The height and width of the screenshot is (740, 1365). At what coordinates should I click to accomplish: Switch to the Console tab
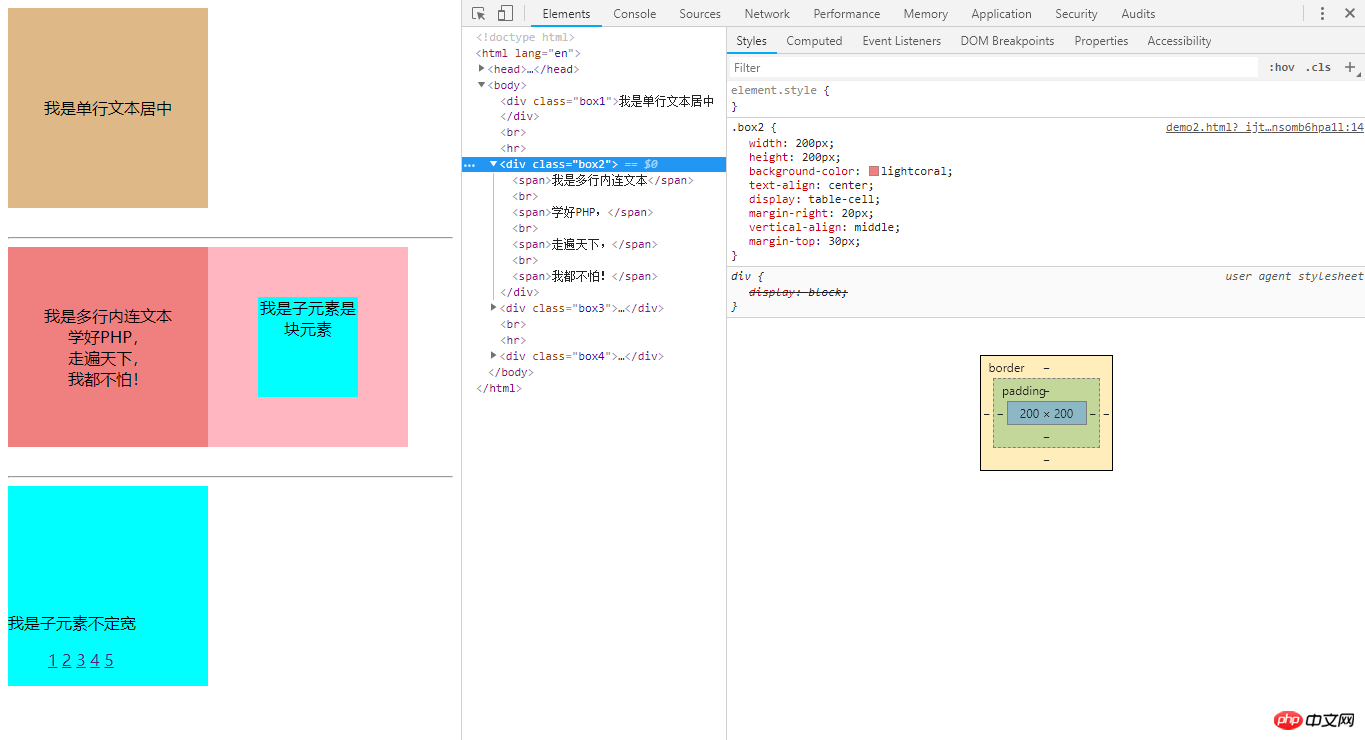point(635,14)
